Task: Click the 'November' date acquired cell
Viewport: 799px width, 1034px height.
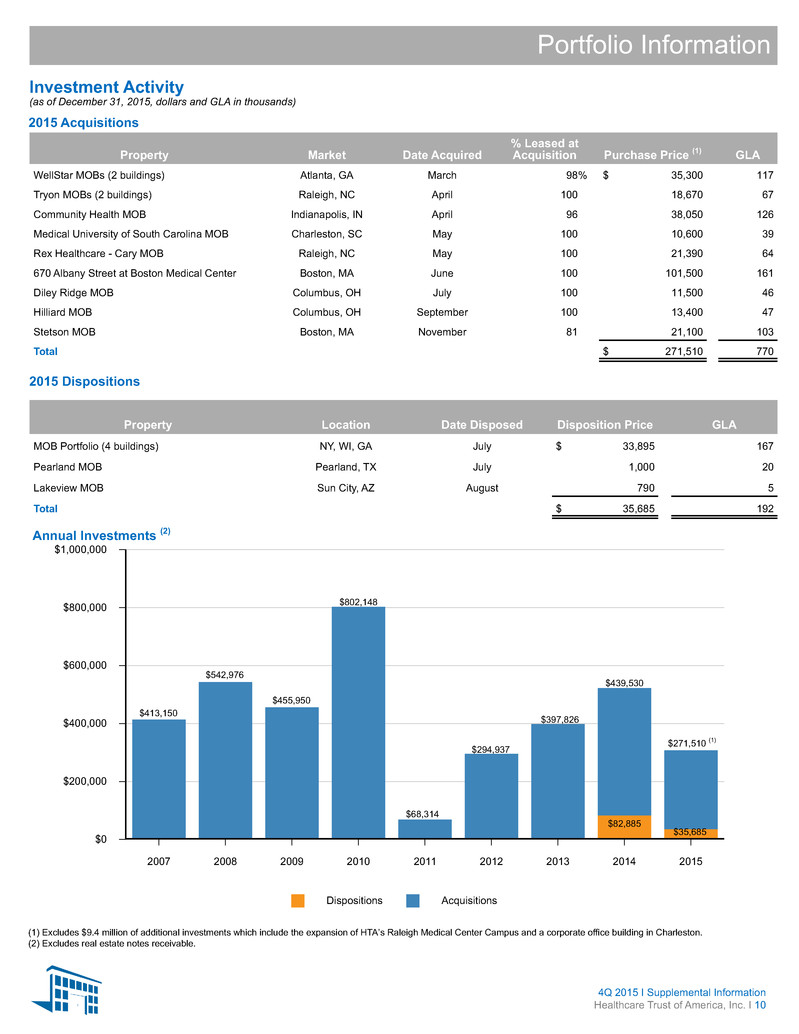Action: (442, 332)
